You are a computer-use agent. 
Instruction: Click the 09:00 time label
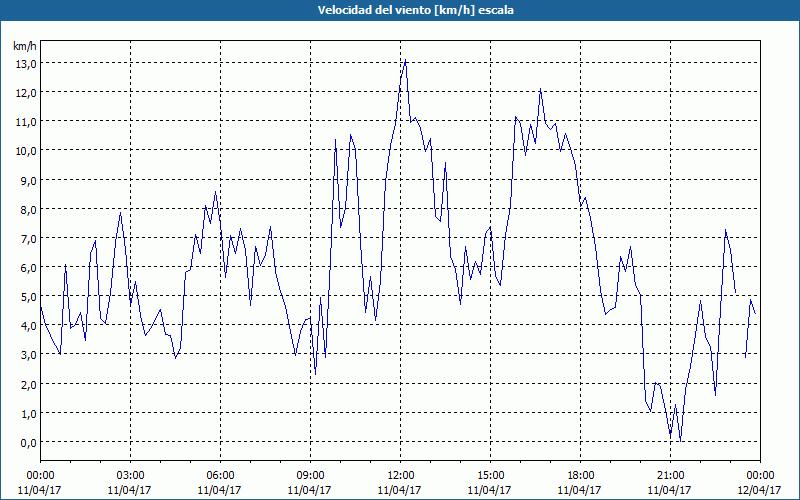[310, 476]
